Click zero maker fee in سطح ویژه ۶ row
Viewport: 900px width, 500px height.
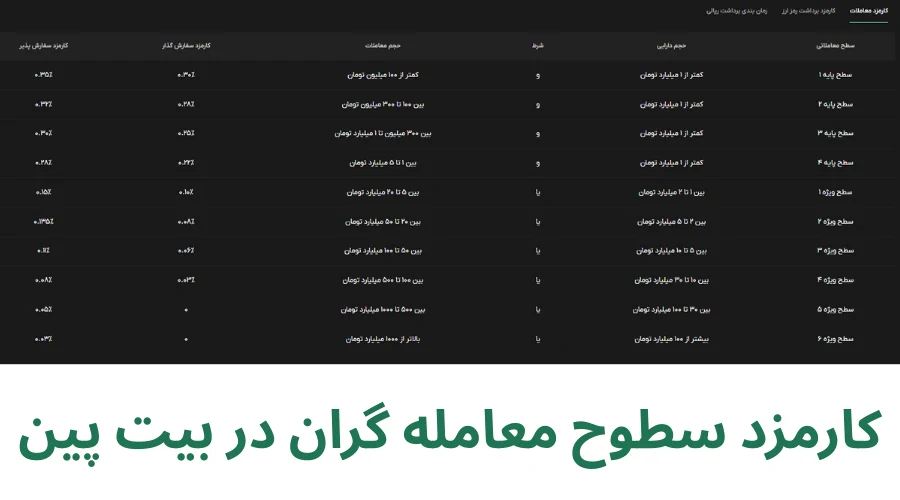pos(186,339)
